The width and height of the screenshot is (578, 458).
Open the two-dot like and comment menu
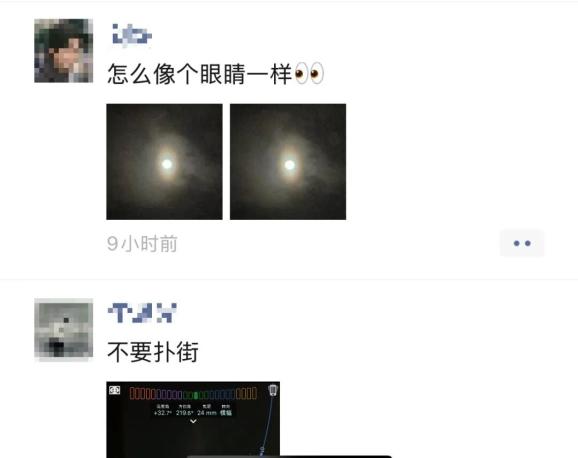522,243
